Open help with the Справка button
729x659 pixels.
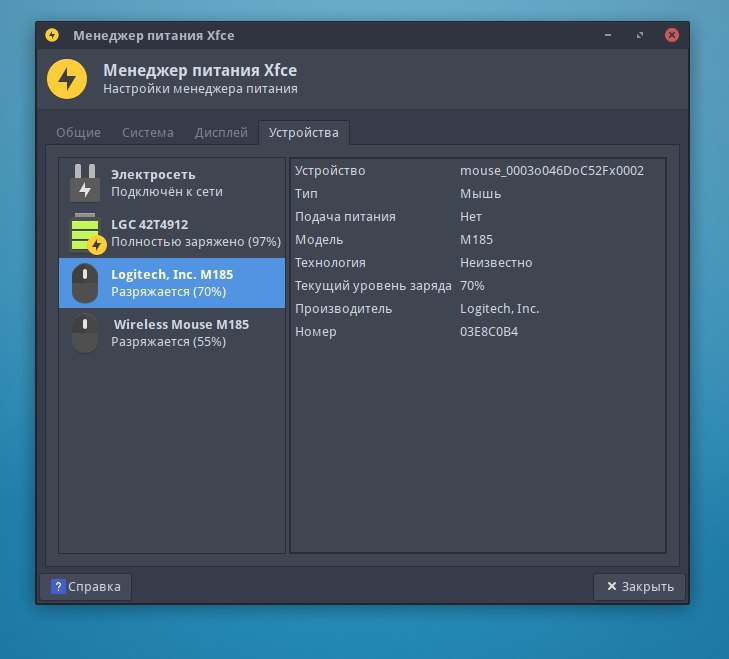point(86,586)
